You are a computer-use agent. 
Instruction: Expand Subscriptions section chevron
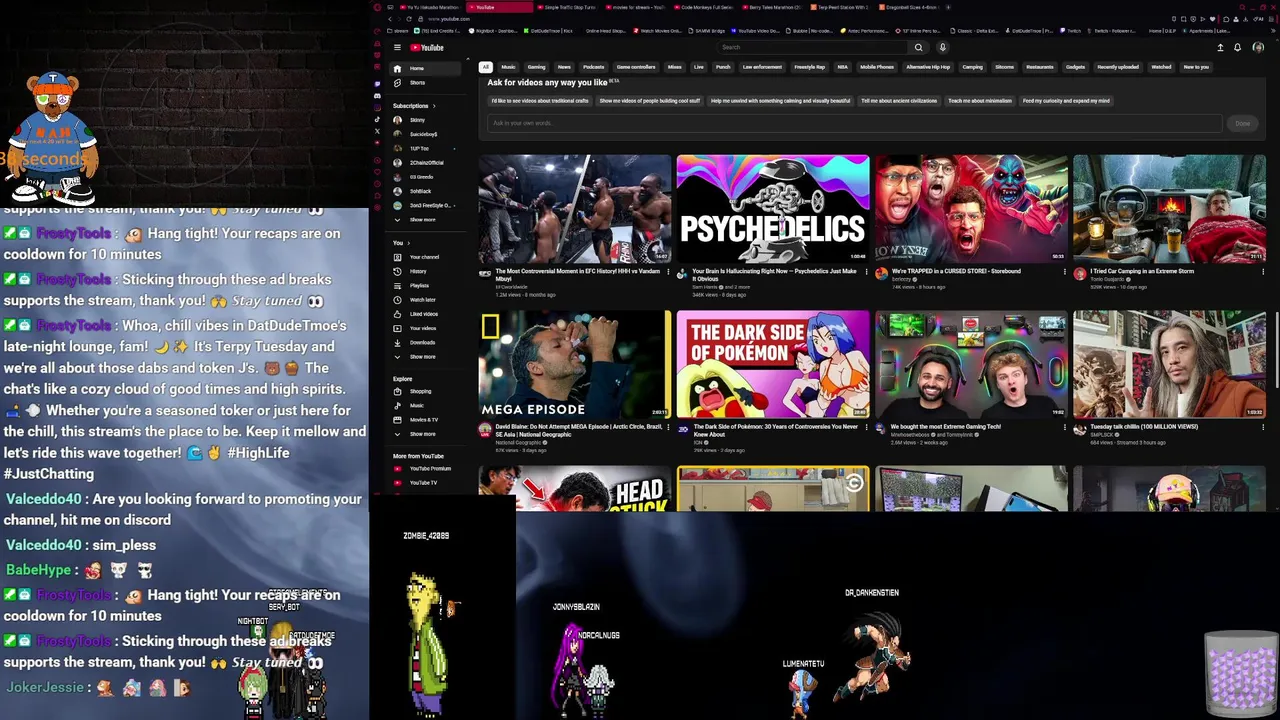(x=434, y=106)
